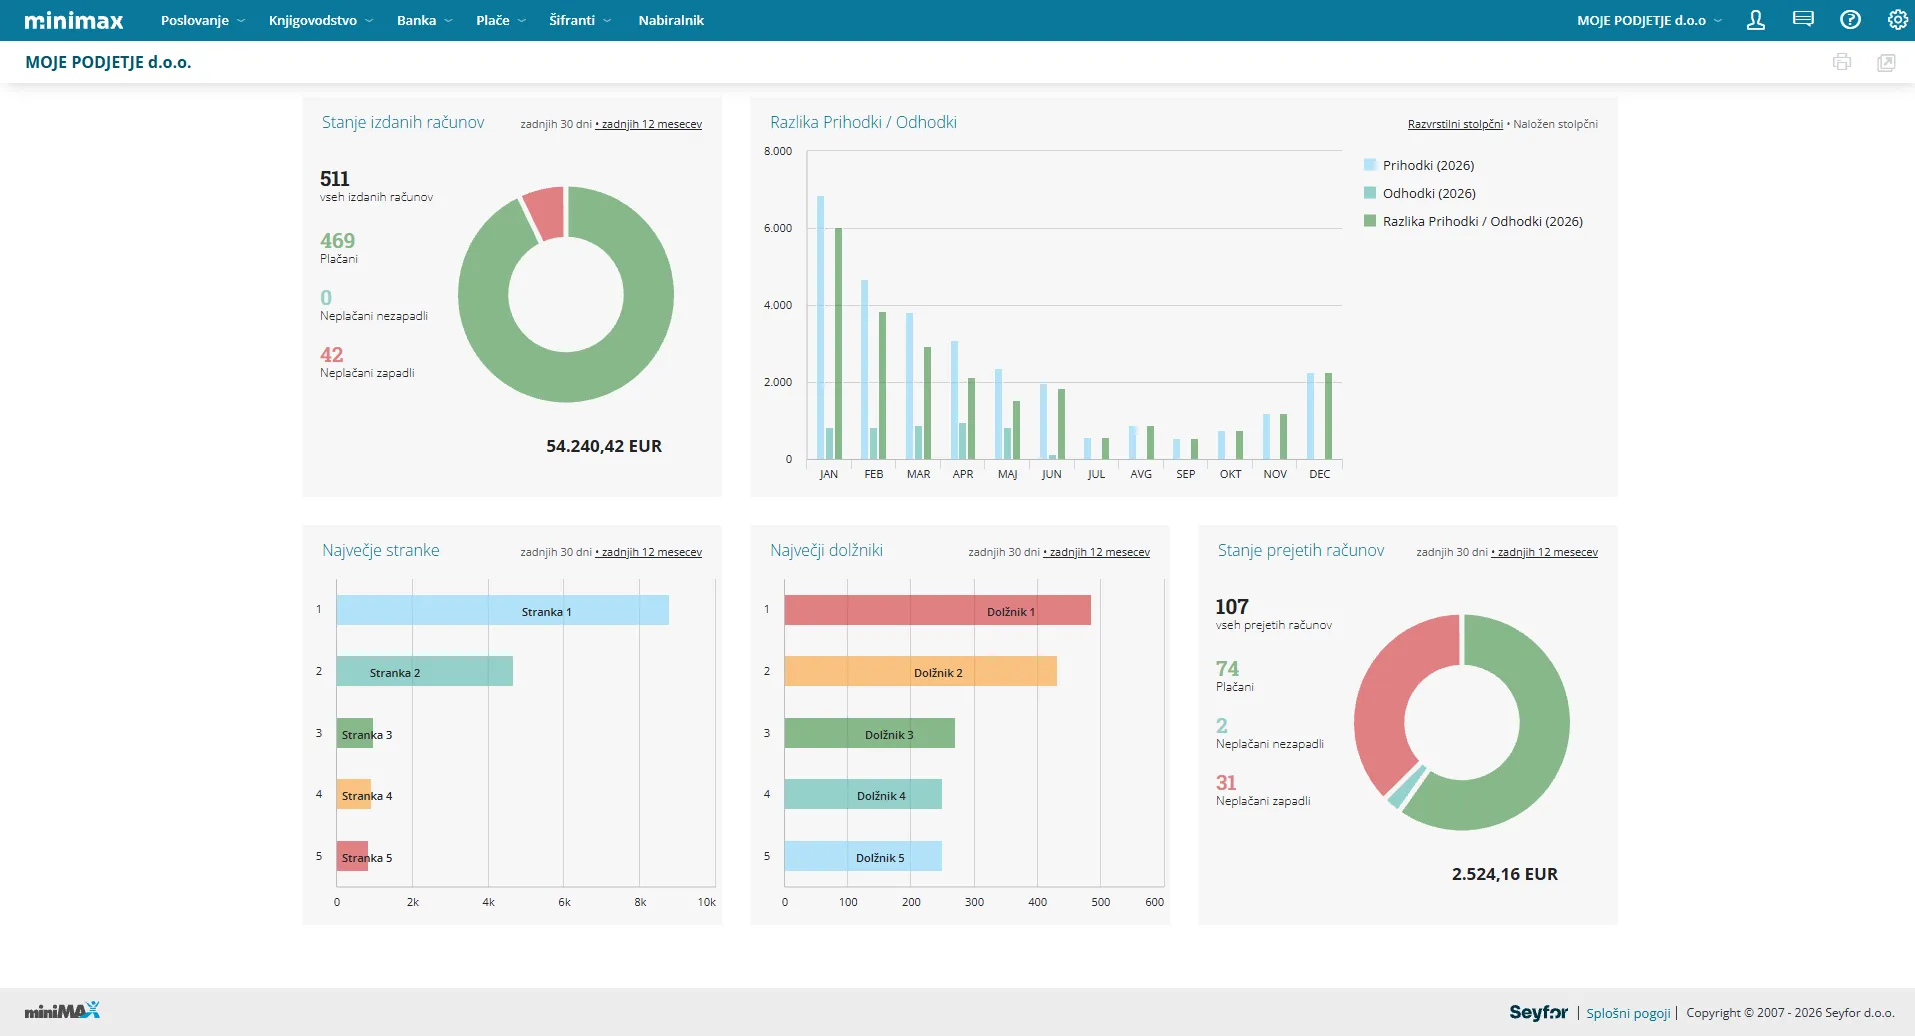The image size is (1915, 1036).
Task: Open the Plače menu
Action: coord(500,20)
